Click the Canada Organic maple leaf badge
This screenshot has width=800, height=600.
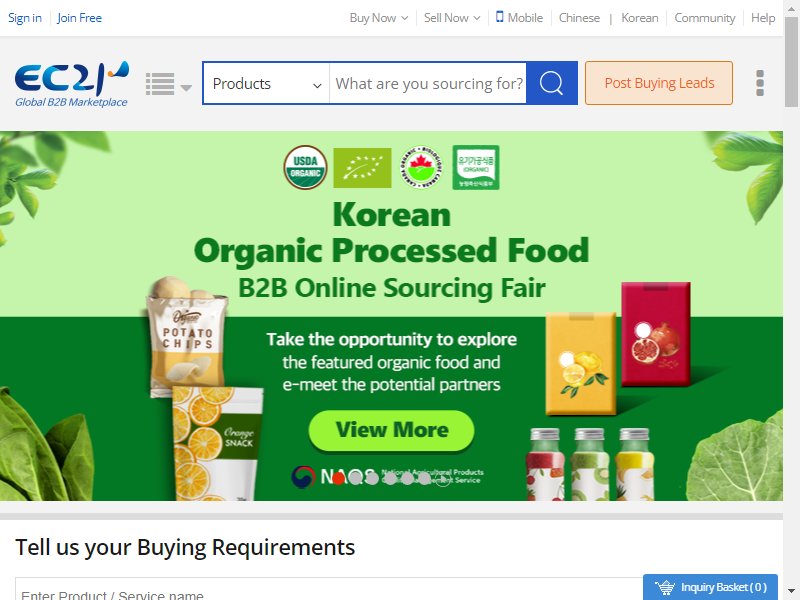[x=421, y=167]
